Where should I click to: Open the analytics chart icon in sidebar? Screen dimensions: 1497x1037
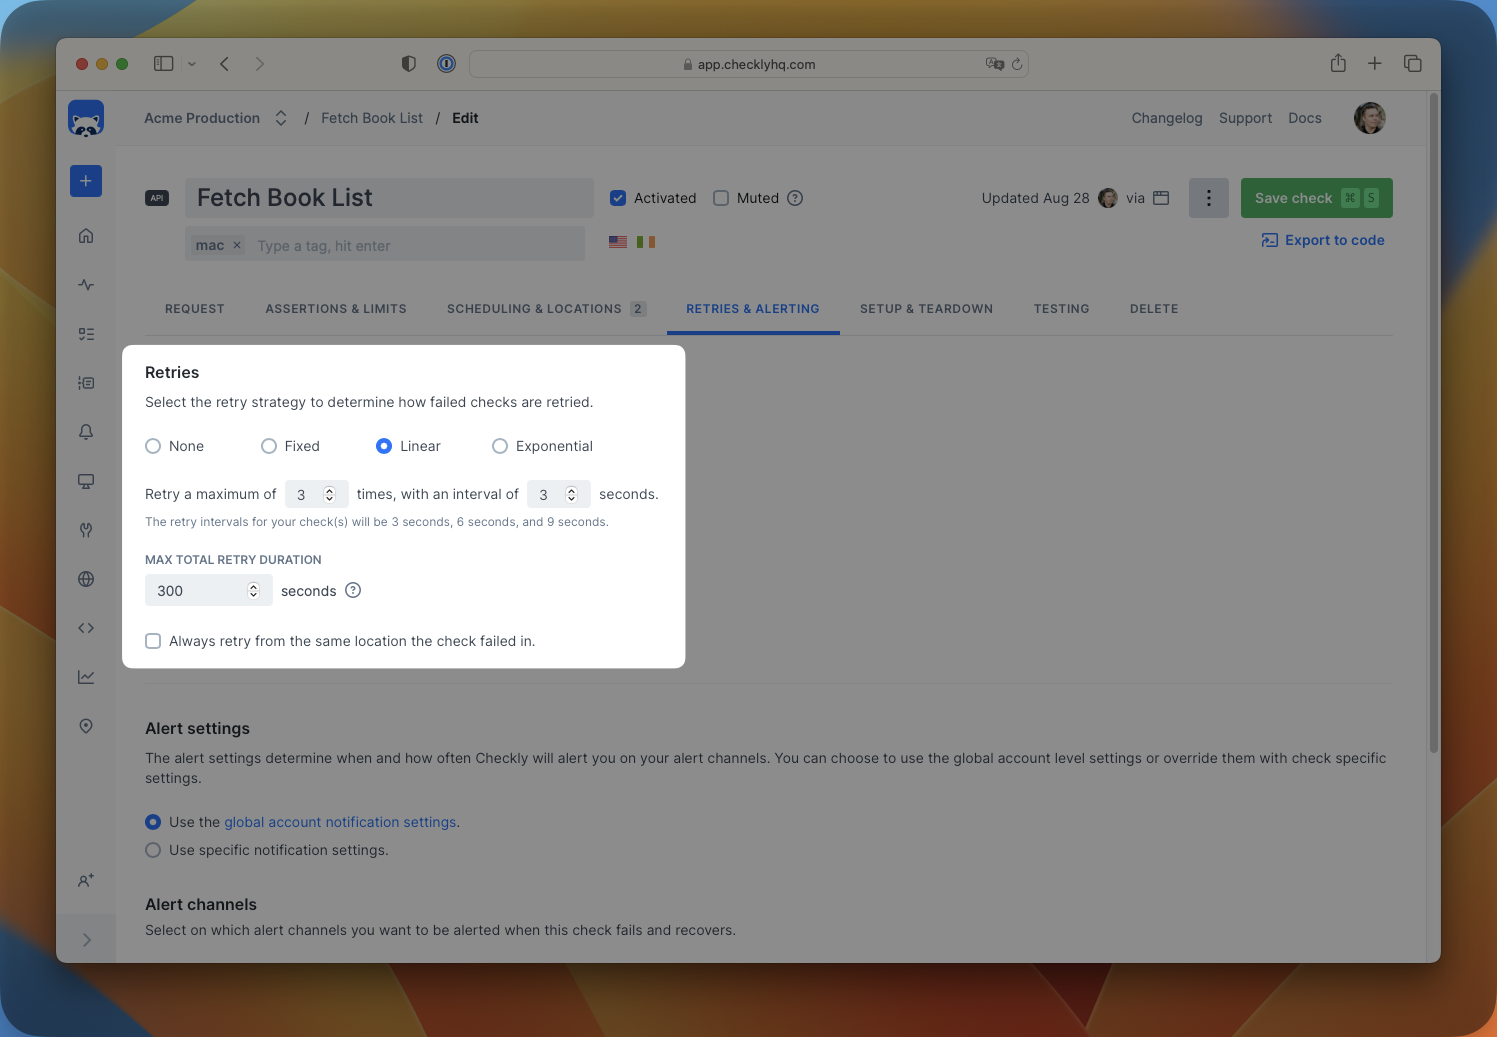(86, 676)
